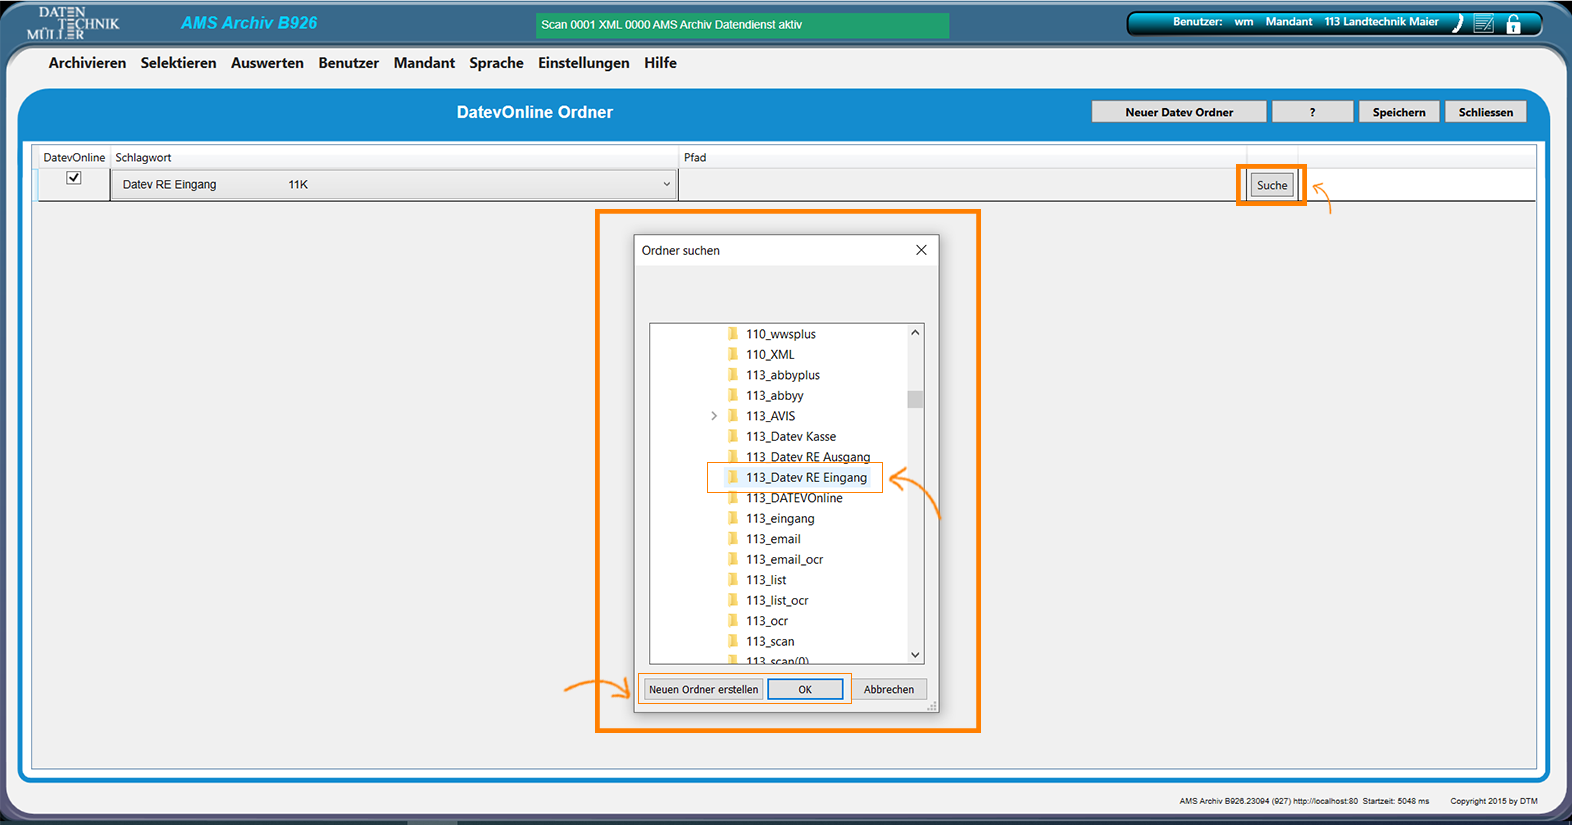
Task: Confirm folder selection with OK
Action: tap(805, 689)
